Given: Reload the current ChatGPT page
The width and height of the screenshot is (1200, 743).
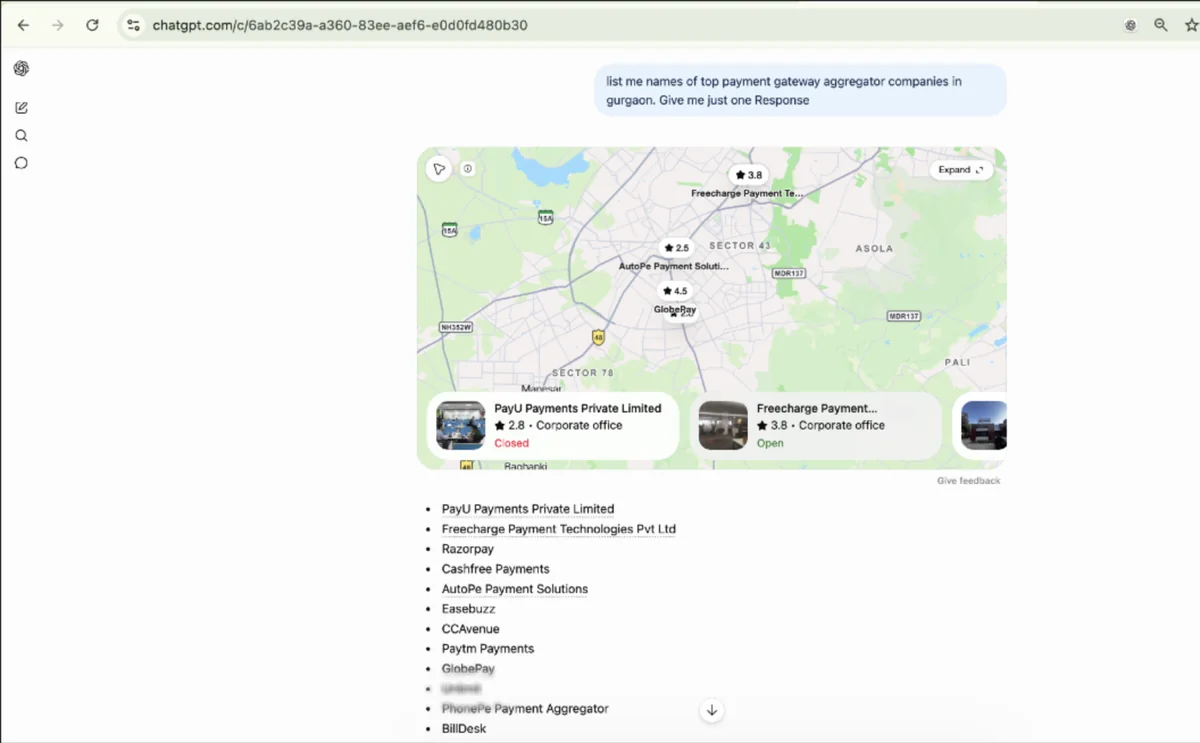Looking at the screenshot, I should click(x=92, y=25).
